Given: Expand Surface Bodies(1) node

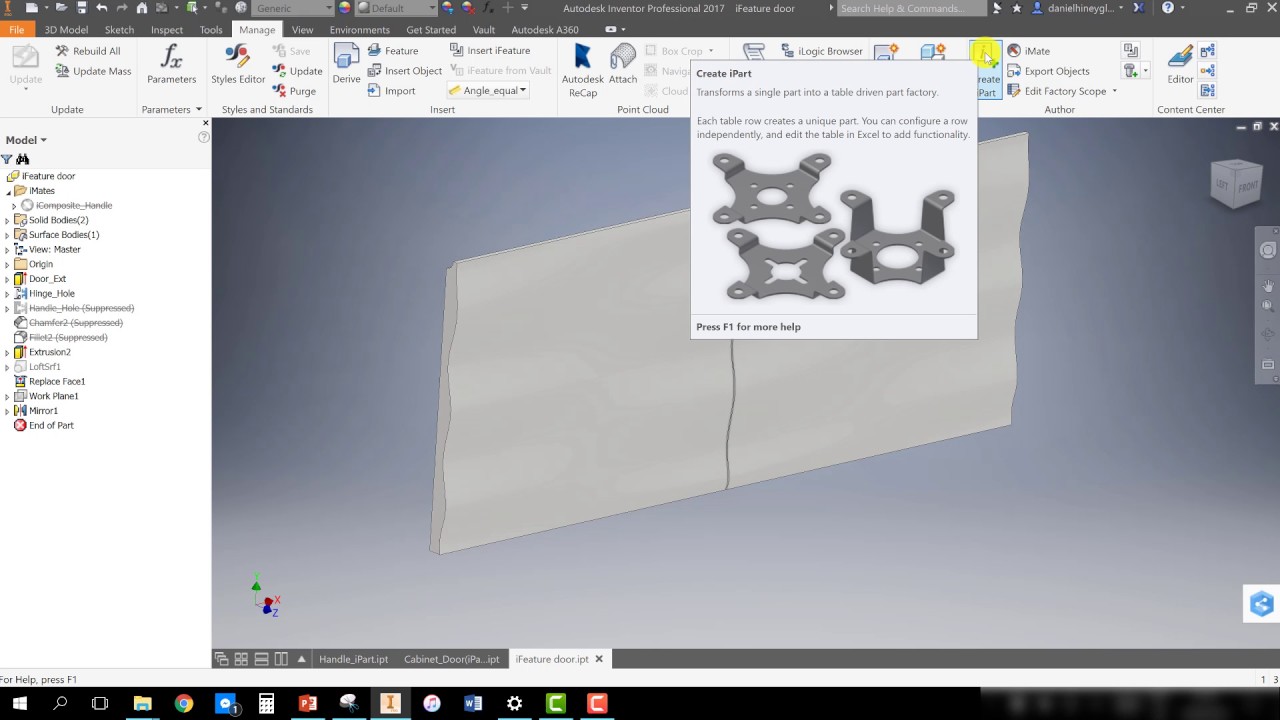Looking at the screenshot, I should point(7,235).
